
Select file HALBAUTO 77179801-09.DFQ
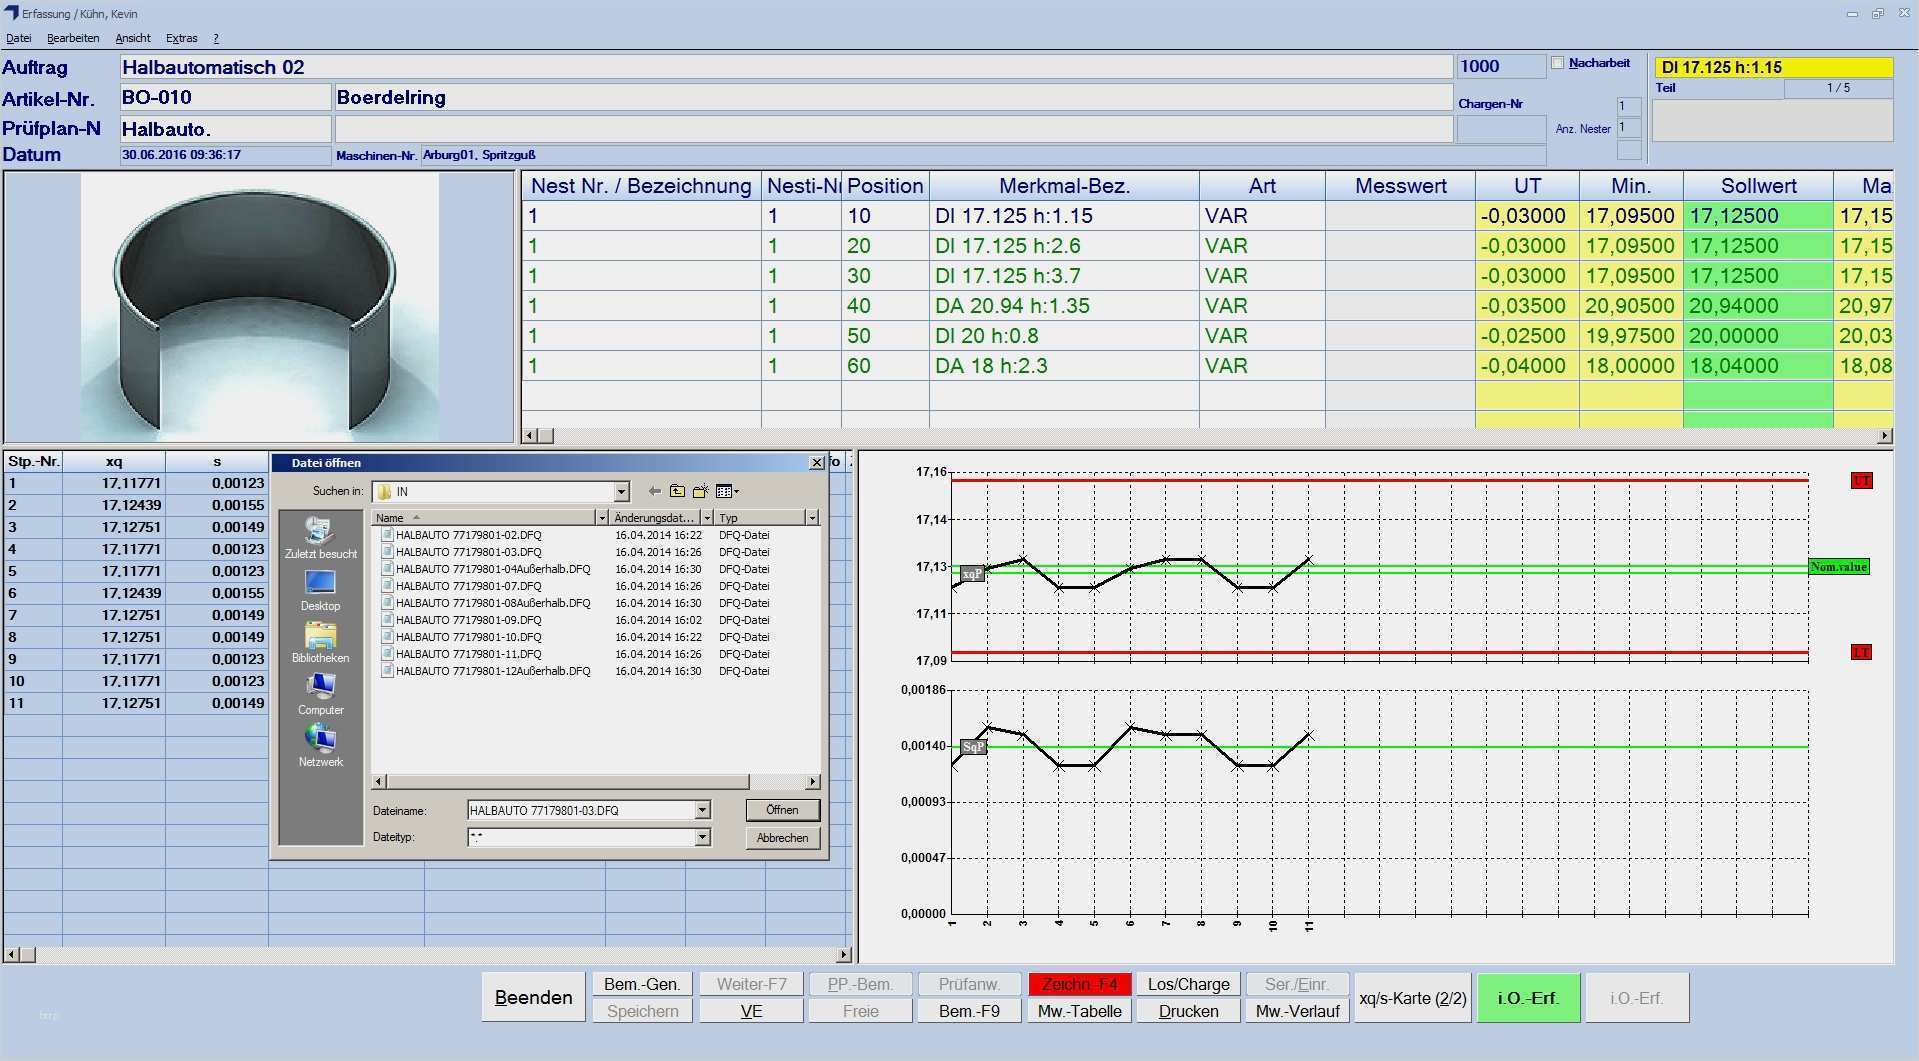tap(468, 620)
